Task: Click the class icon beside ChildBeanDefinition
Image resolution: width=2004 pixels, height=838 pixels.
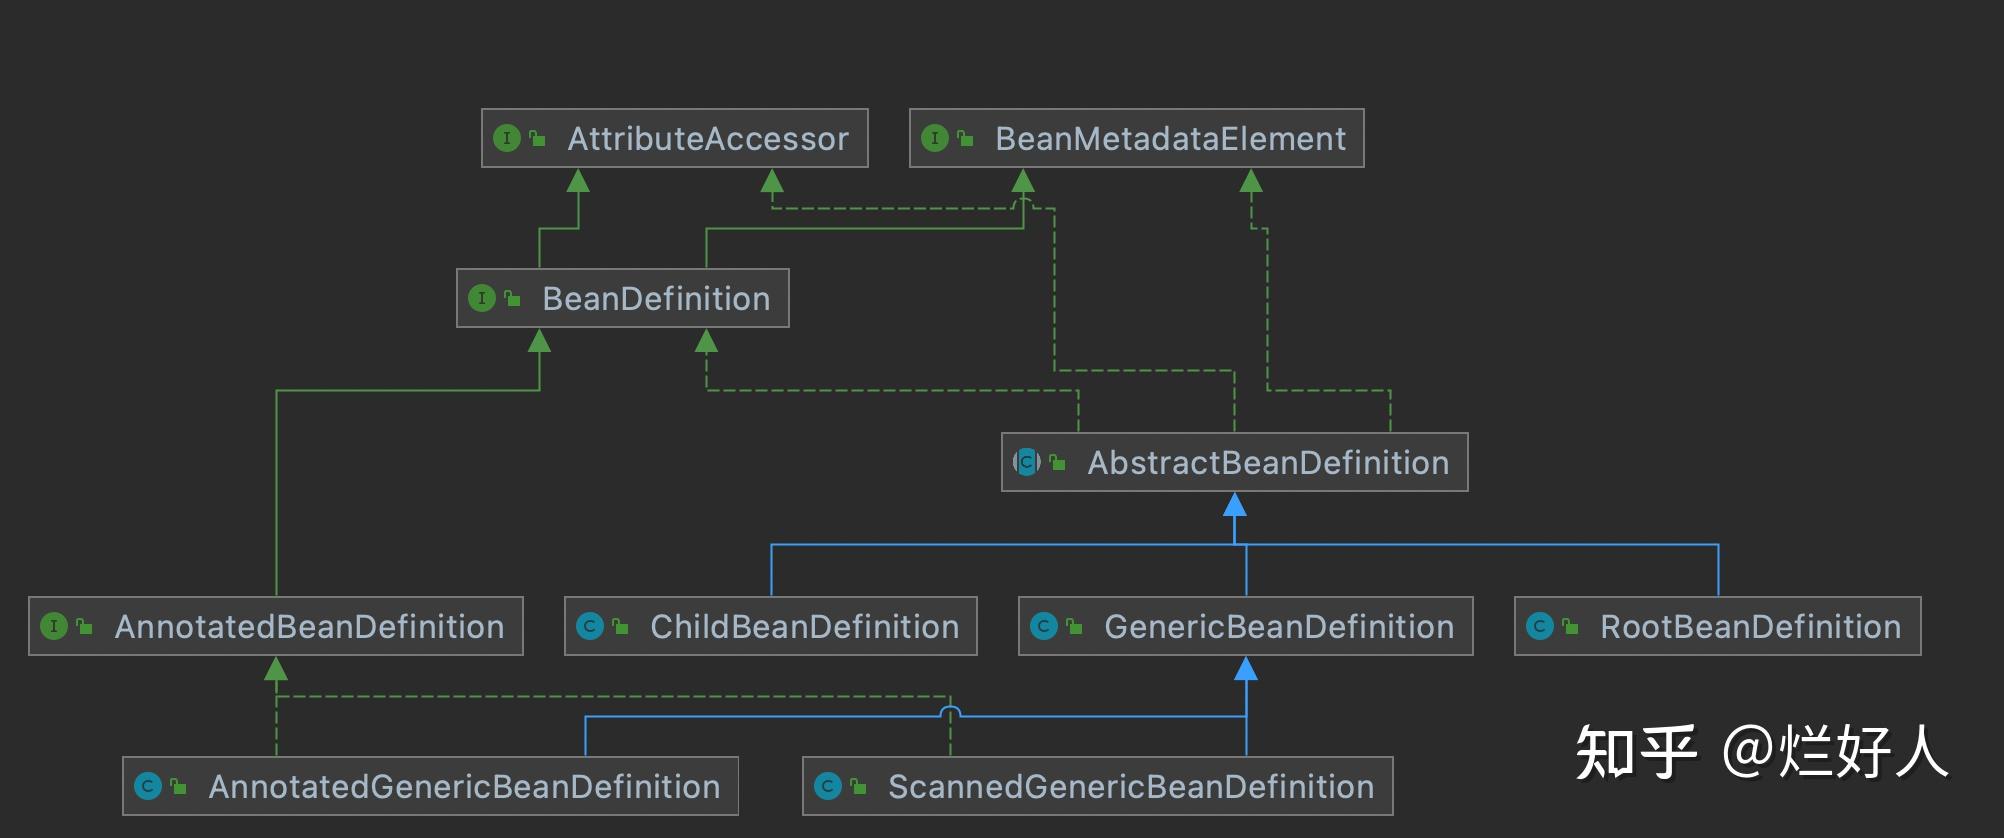Action: tap(590, 626)
